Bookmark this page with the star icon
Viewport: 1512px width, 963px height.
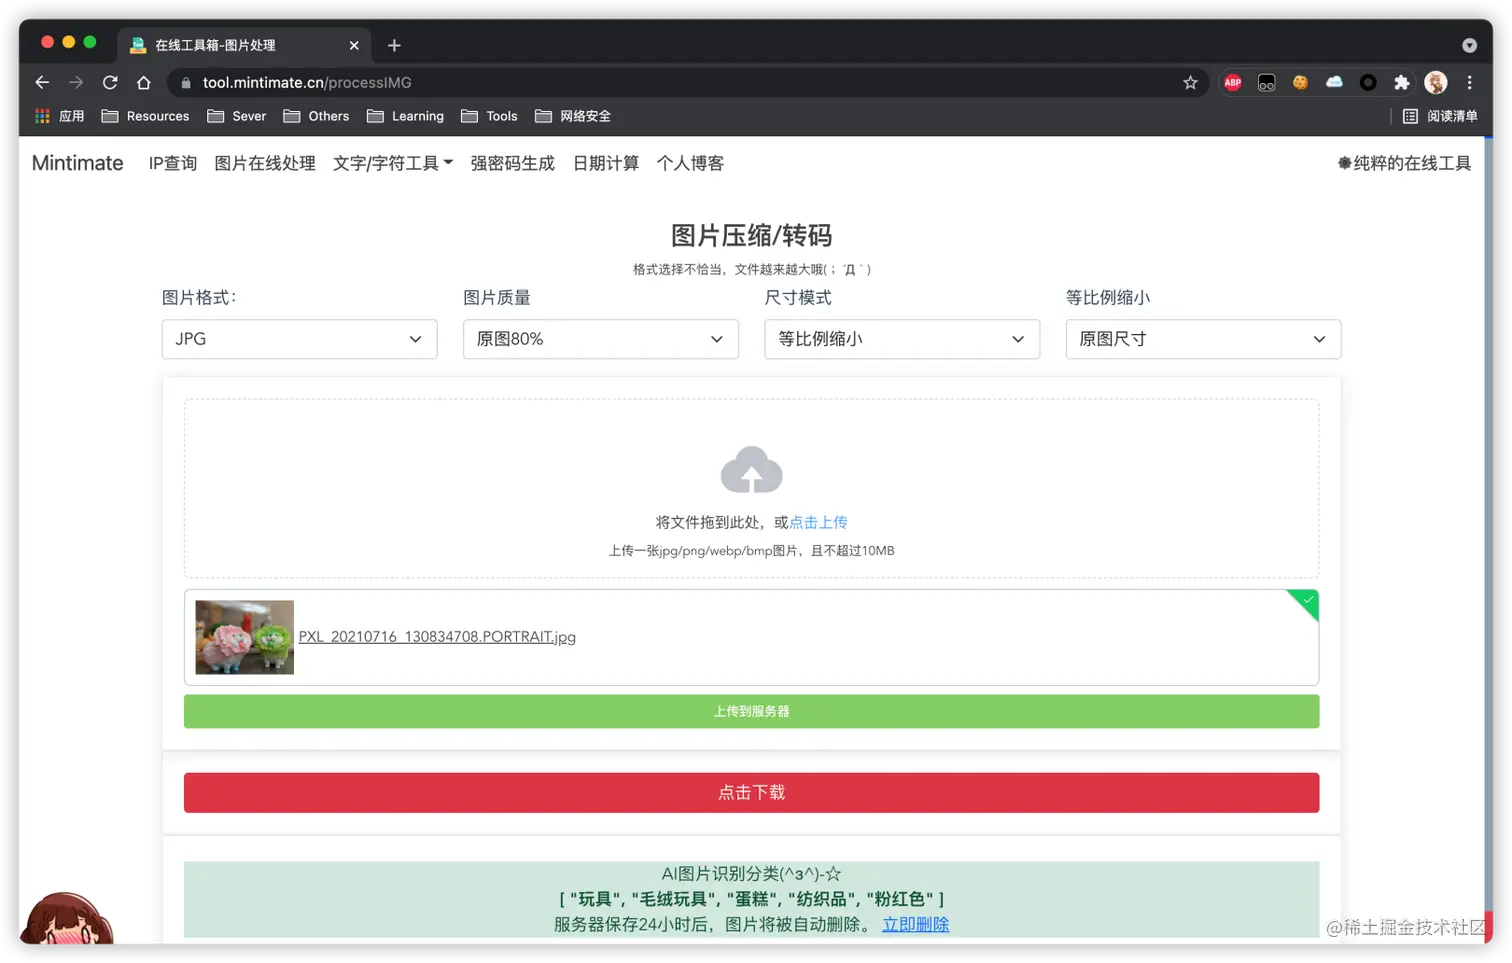[x=1190, y=83]
